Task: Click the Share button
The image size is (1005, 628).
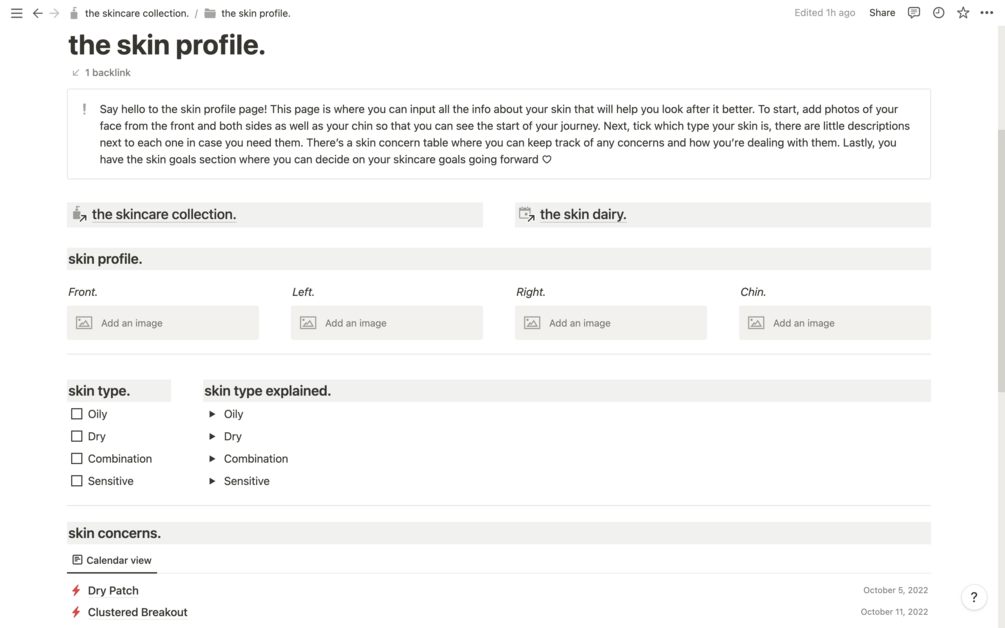Action: (x=882, y=13)
